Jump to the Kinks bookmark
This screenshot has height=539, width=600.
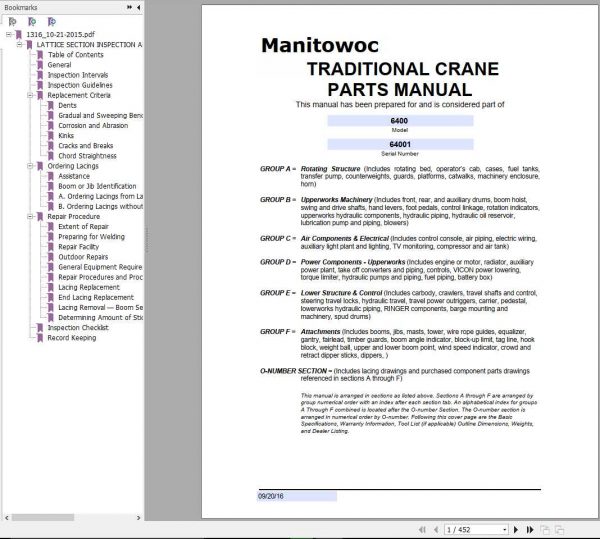point(66,136)
